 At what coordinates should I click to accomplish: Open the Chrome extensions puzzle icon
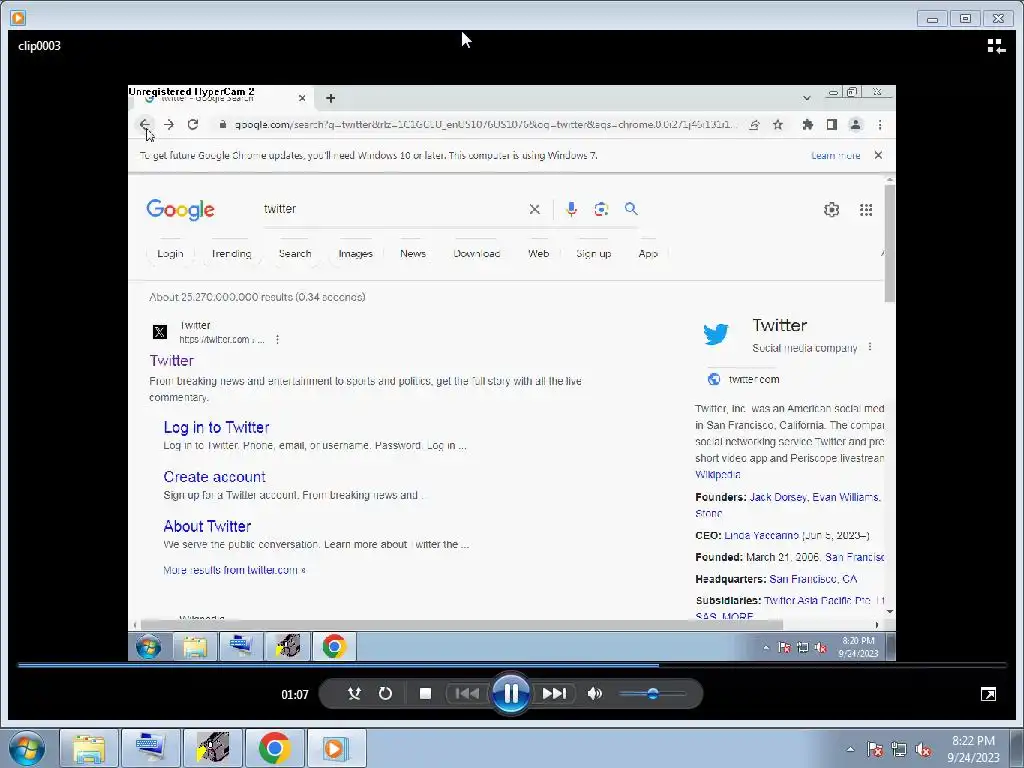[808, 125]
